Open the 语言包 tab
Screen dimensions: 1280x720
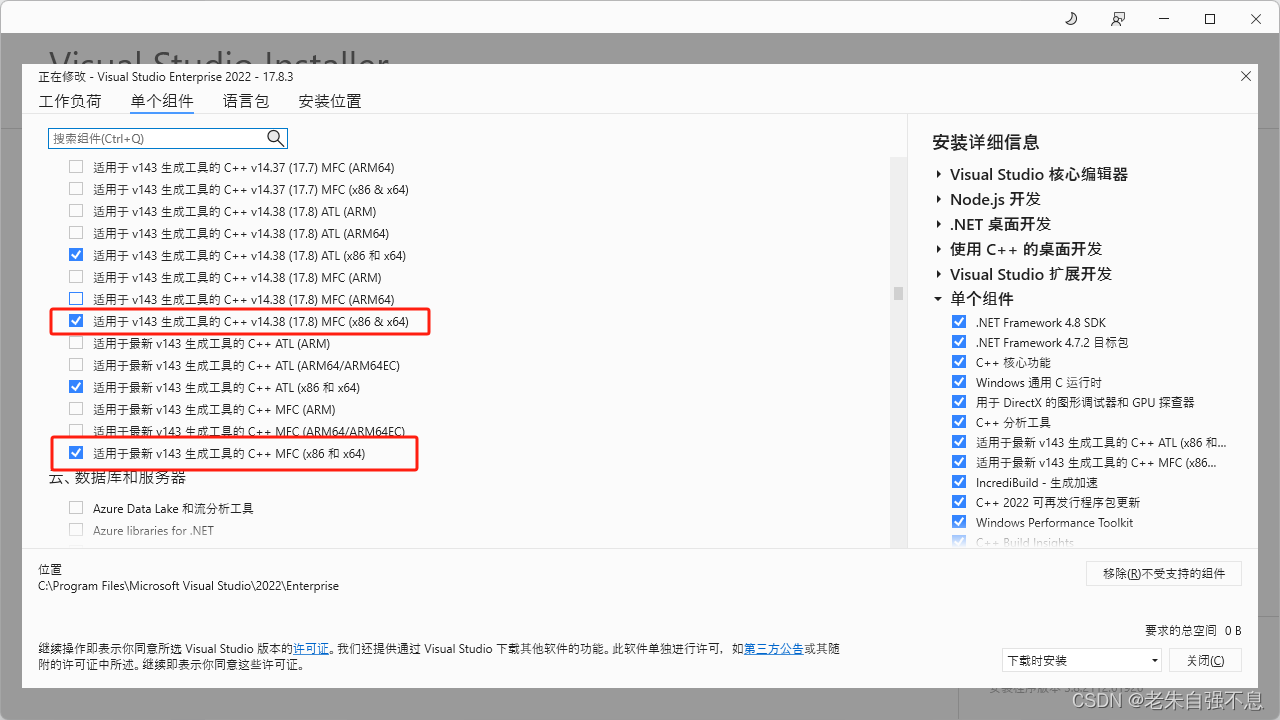[246, 101]
